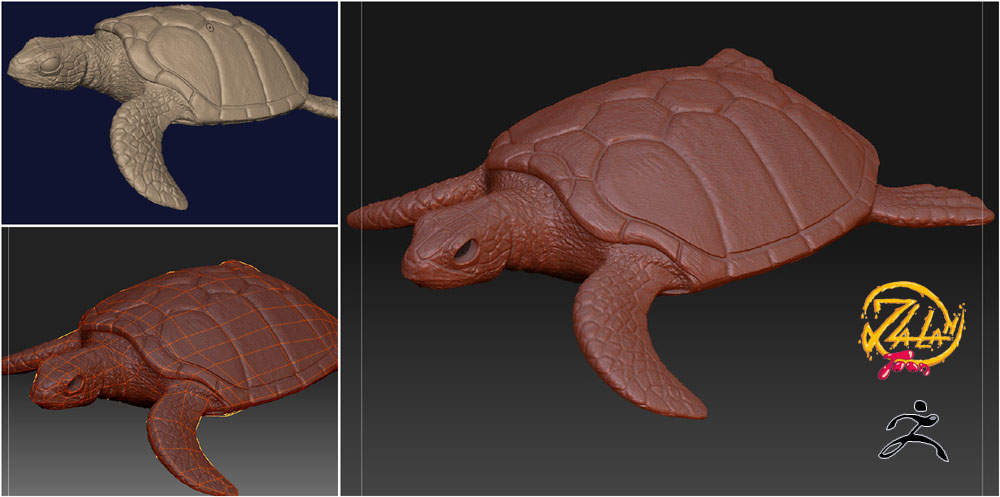Open the beige turtle render on navy background
This screenshot has width=1000, height=497.
pos(169,112)
